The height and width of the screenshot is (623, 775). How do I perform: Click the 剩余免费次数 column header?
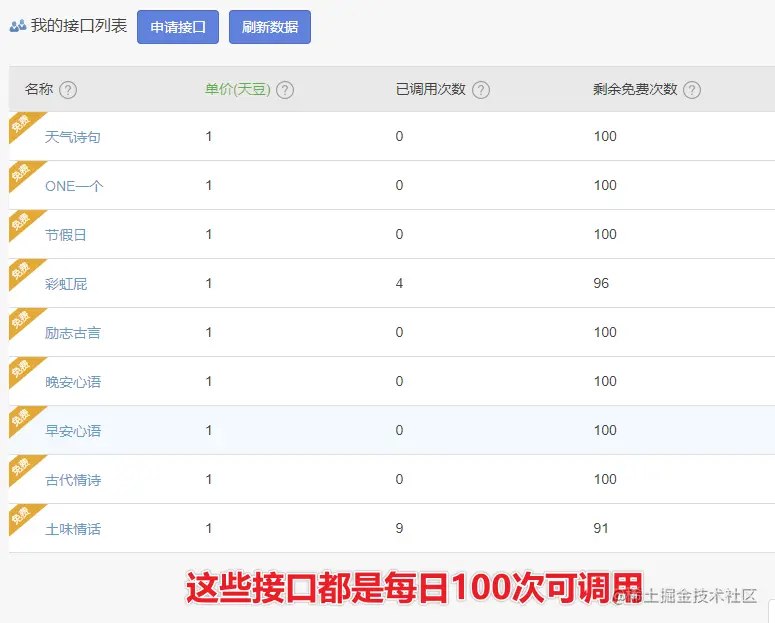[x=635, y=89]
